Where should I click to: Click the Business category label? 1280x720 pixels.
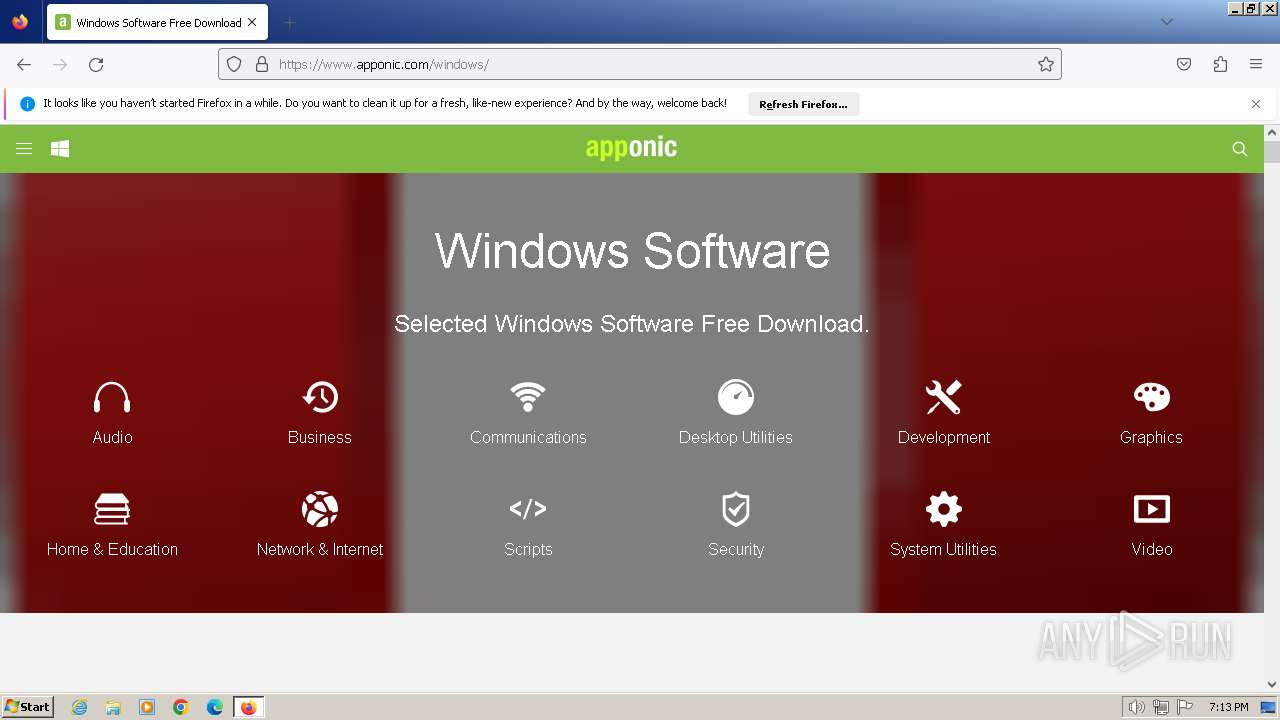320,437
